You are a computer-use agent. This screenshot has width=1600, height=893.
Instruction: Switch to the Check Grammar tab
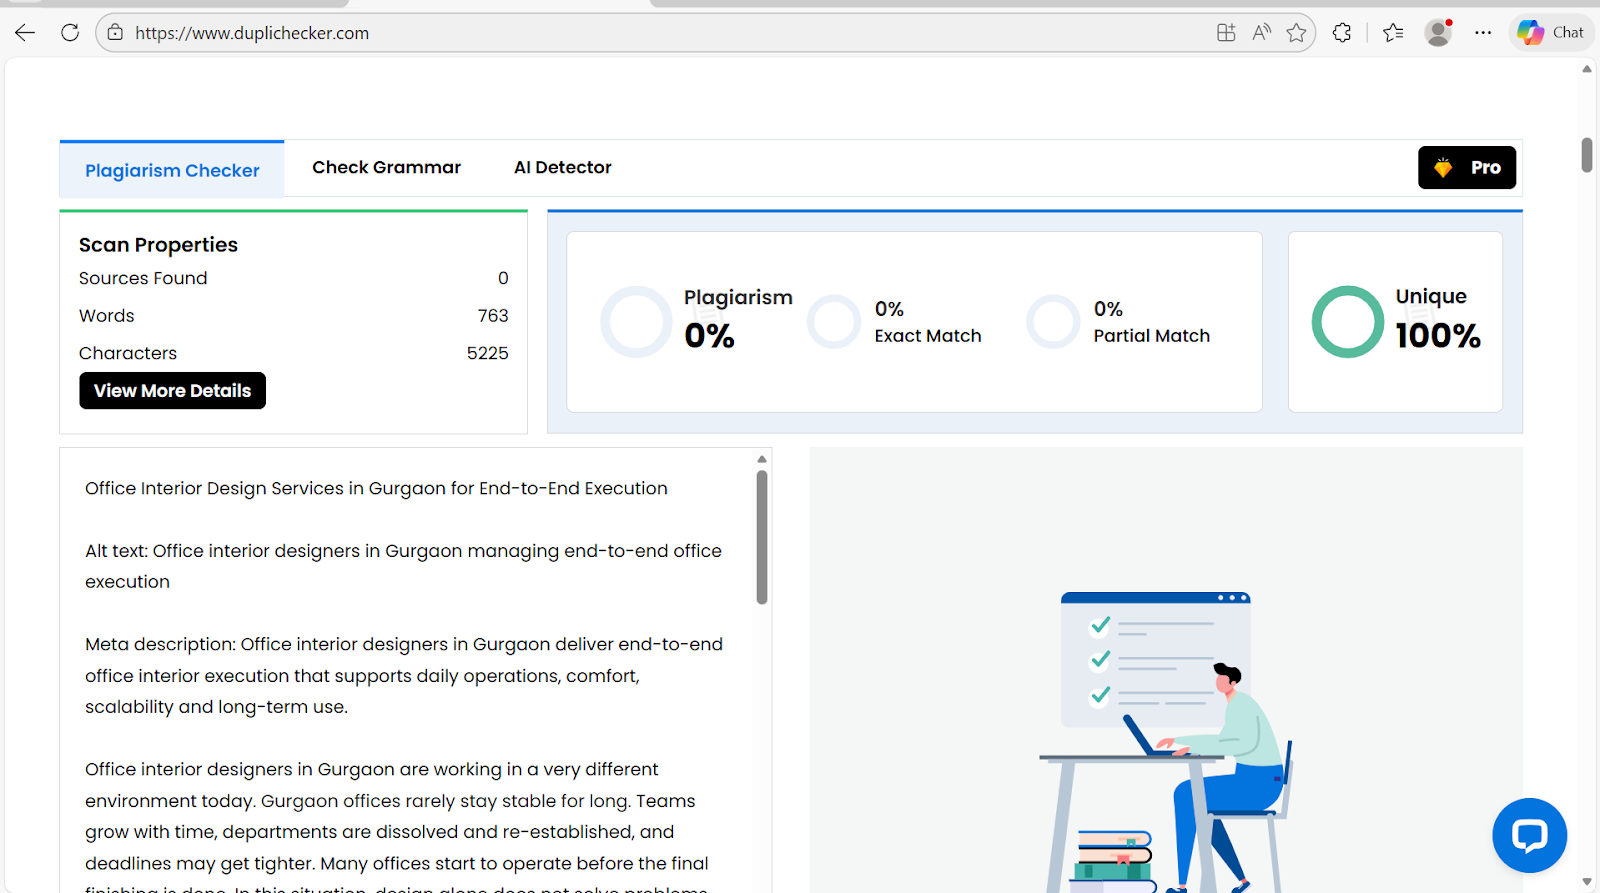tap(386, 168)
